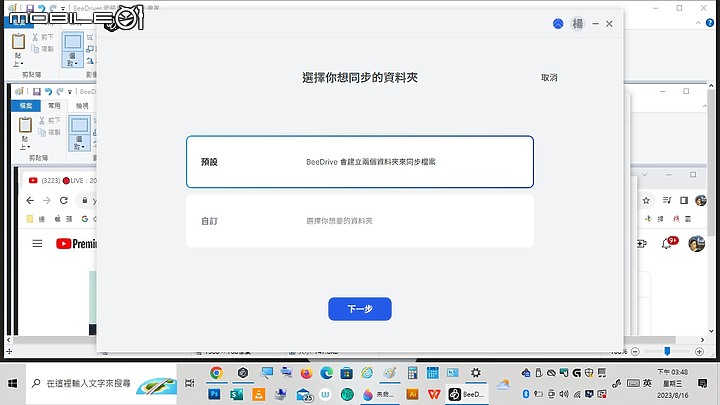
Task: Open notification center on taskbar
Action: point(703,383)
